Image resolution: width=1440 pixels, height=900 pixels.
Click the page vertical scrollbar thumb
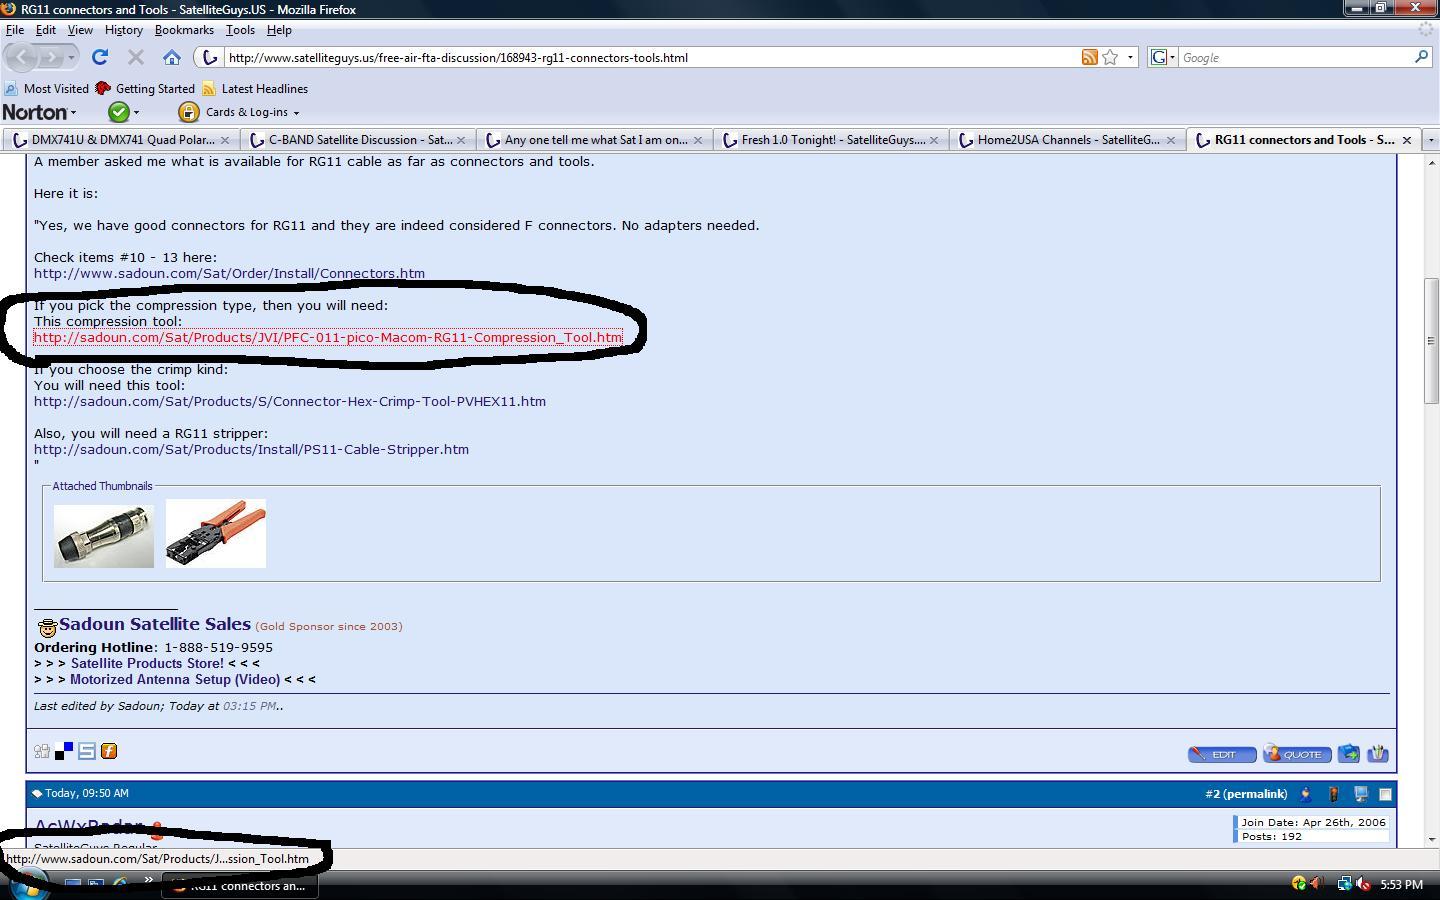coord(1431,340)
